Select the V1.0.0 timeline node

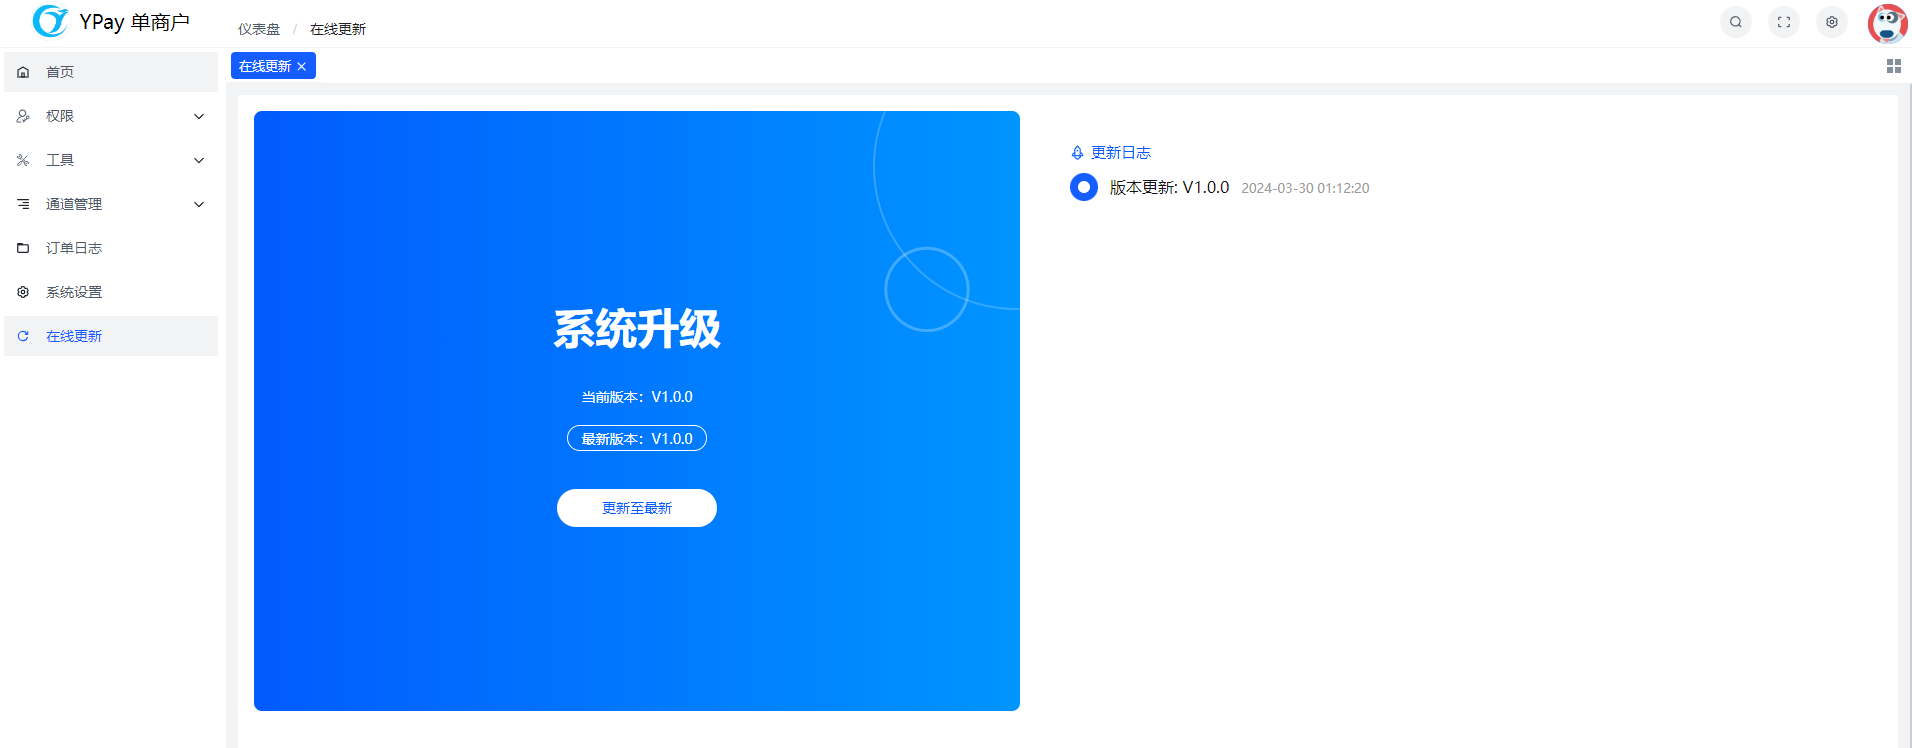click(1084, 187)
